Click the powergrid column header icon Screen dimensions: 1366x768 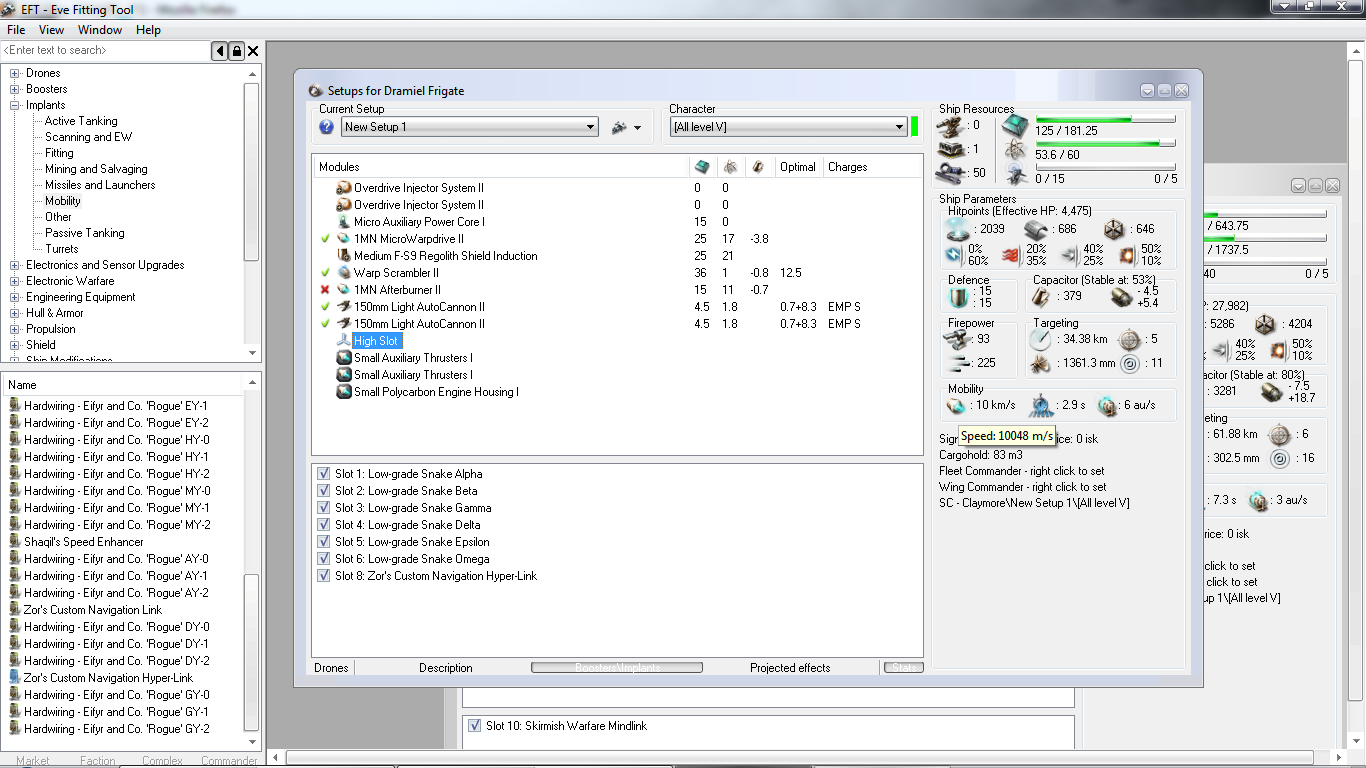(730, 167)
